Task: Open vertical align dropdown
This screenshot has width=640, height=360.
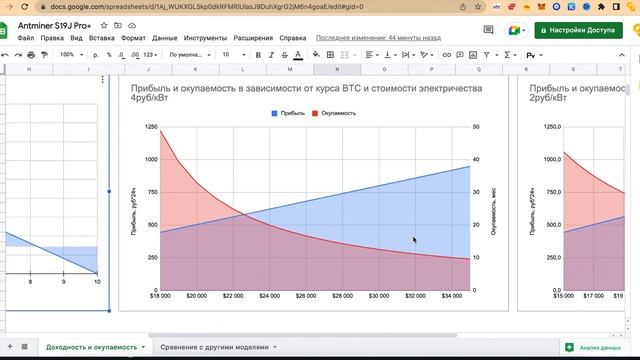Action: 390,55
